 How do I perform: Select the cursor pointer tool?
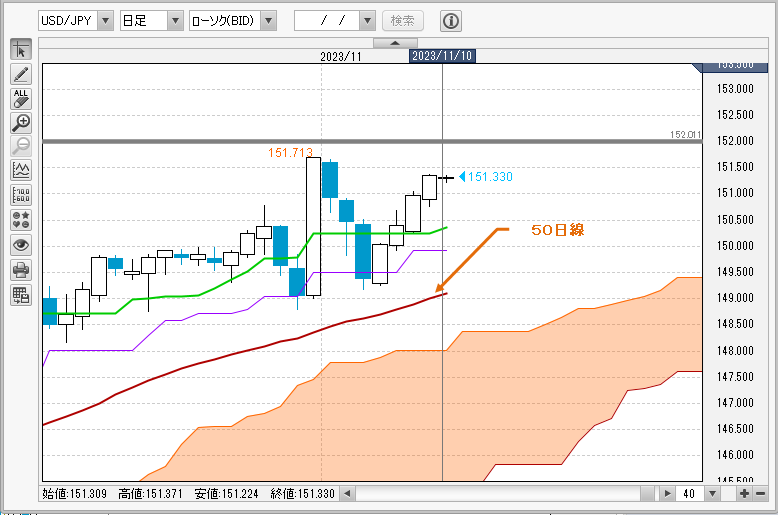[x=21, y=50]
